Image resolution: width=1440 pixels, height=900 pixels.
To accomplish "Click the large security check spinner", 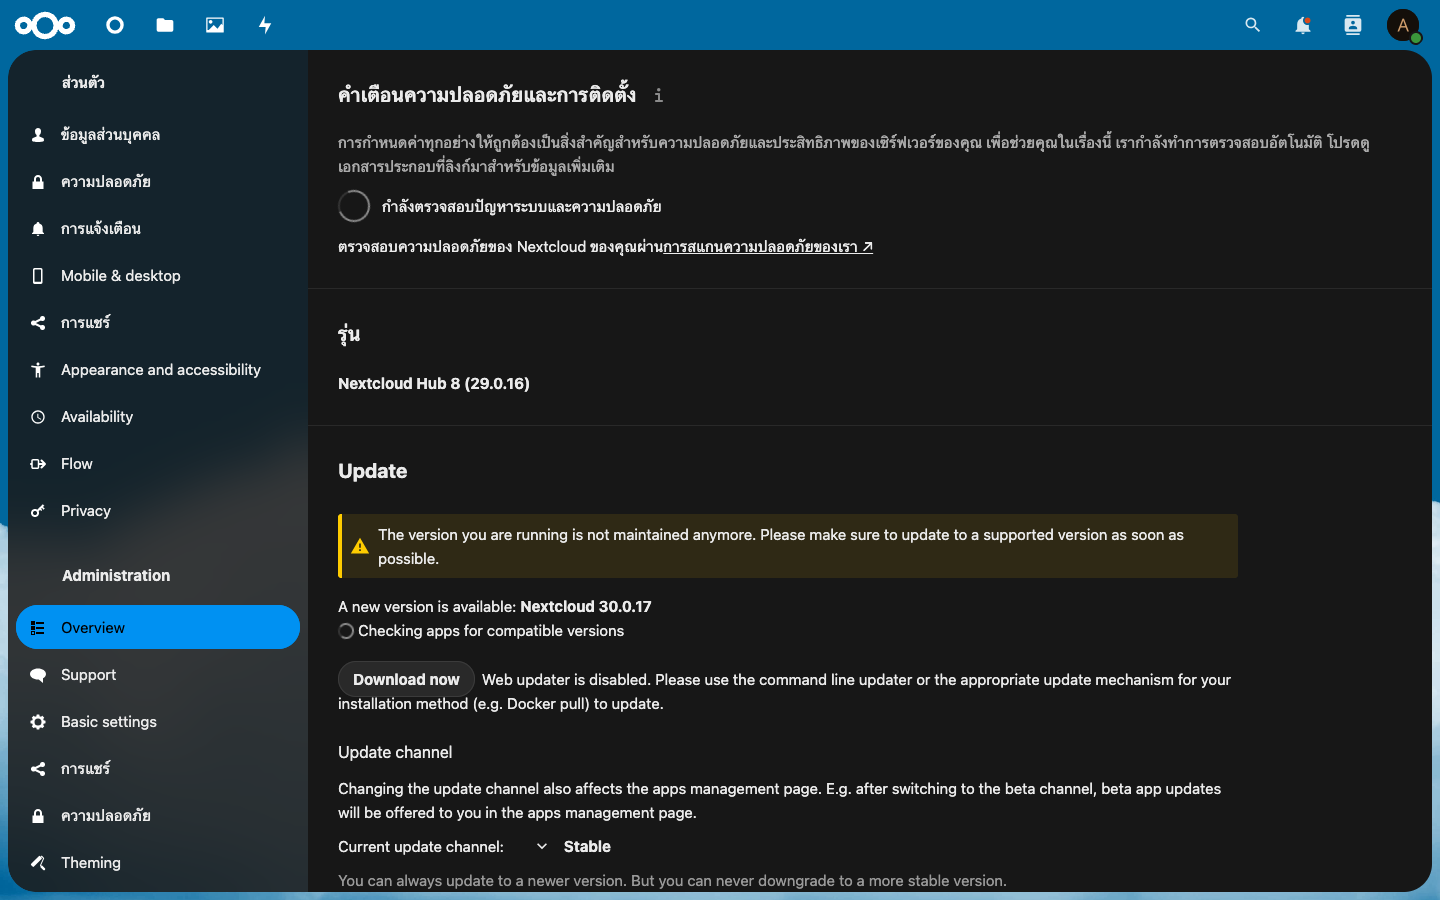I will point(354,206).
